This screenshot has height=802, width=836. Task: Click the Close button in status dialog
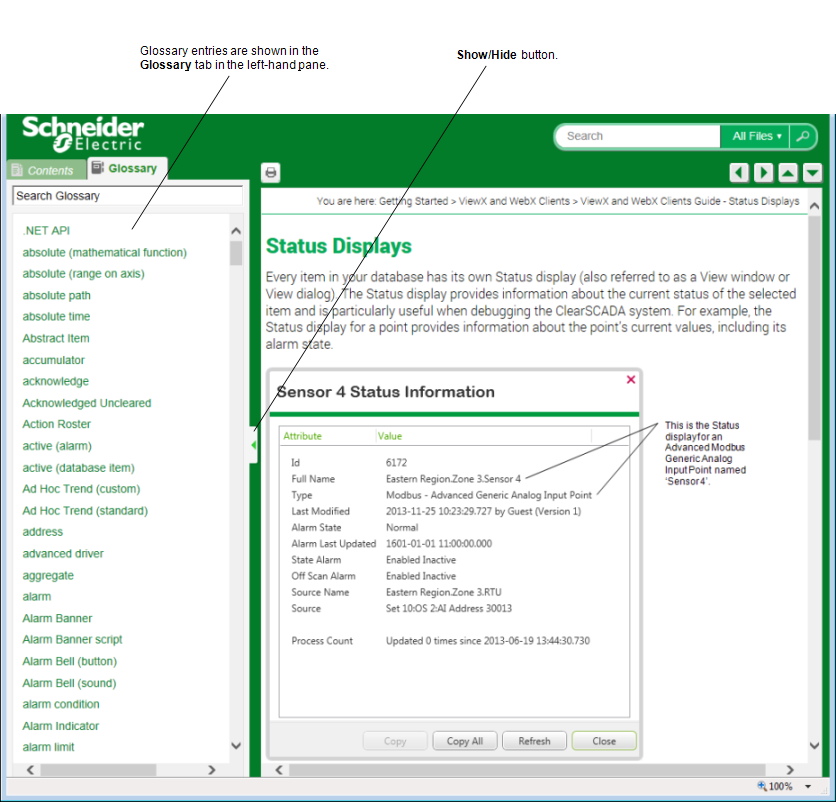[604, 741]
